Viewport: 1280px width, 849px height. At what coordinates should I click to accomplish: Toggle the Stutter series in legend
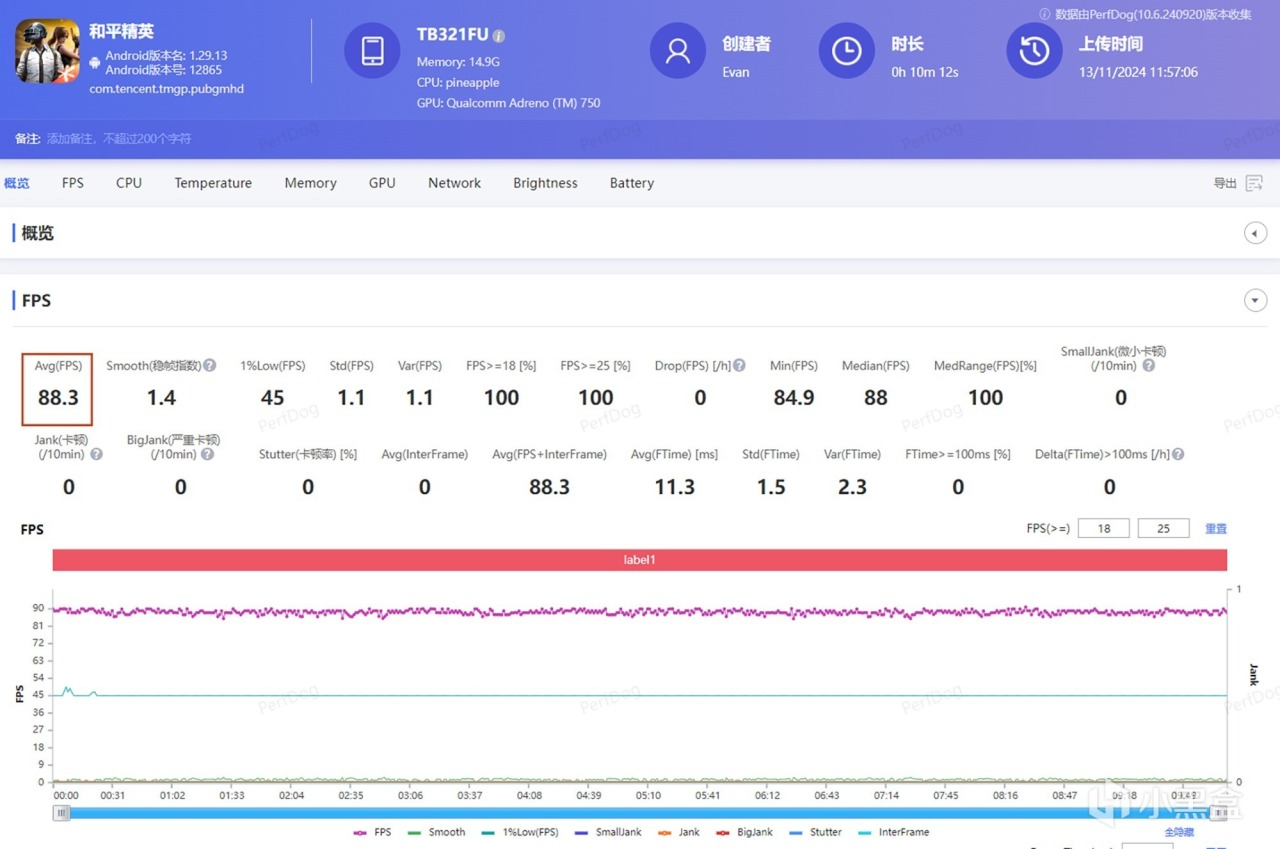[x=815, y=832]
